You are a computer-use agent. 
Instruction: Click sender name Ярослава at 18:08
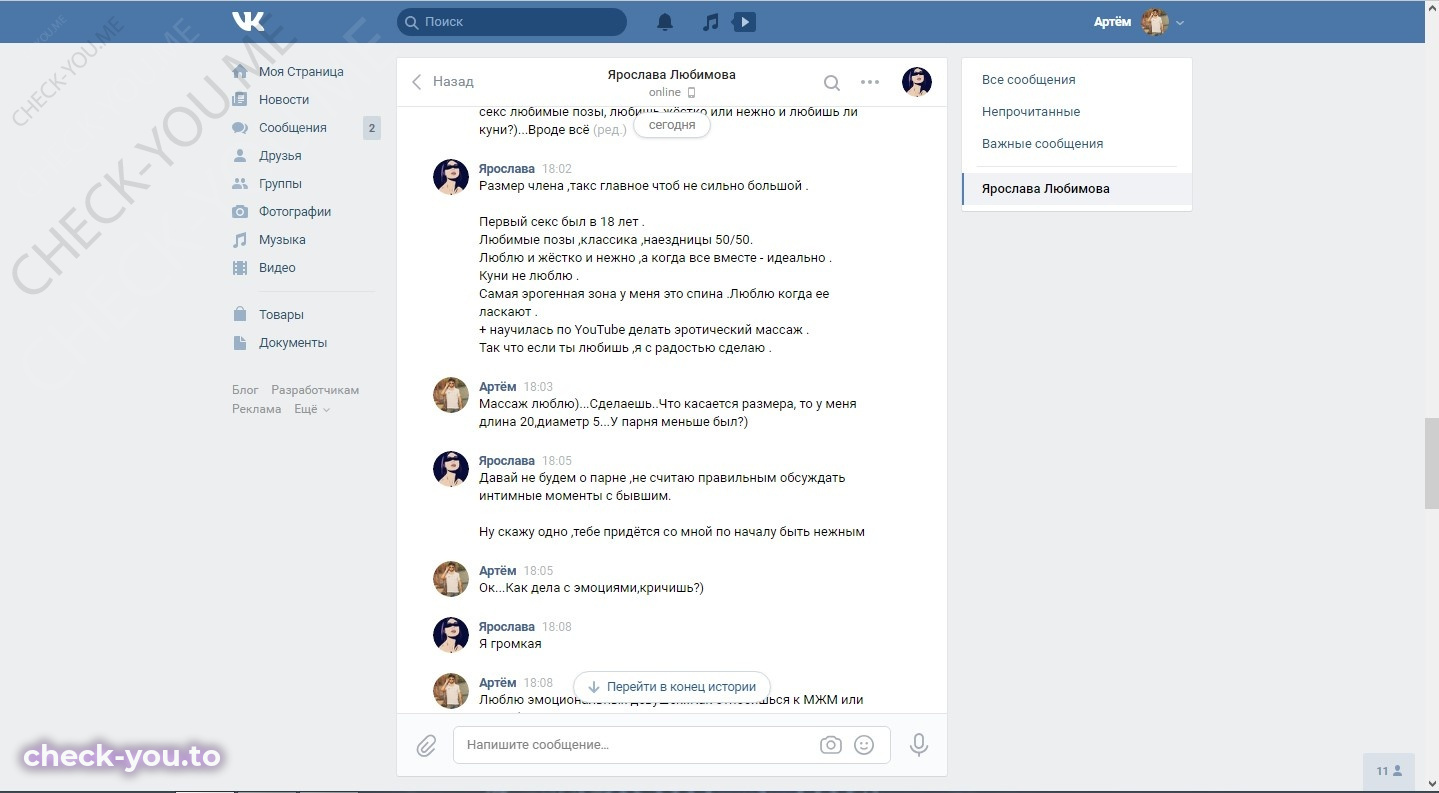[x=507, y=627]
